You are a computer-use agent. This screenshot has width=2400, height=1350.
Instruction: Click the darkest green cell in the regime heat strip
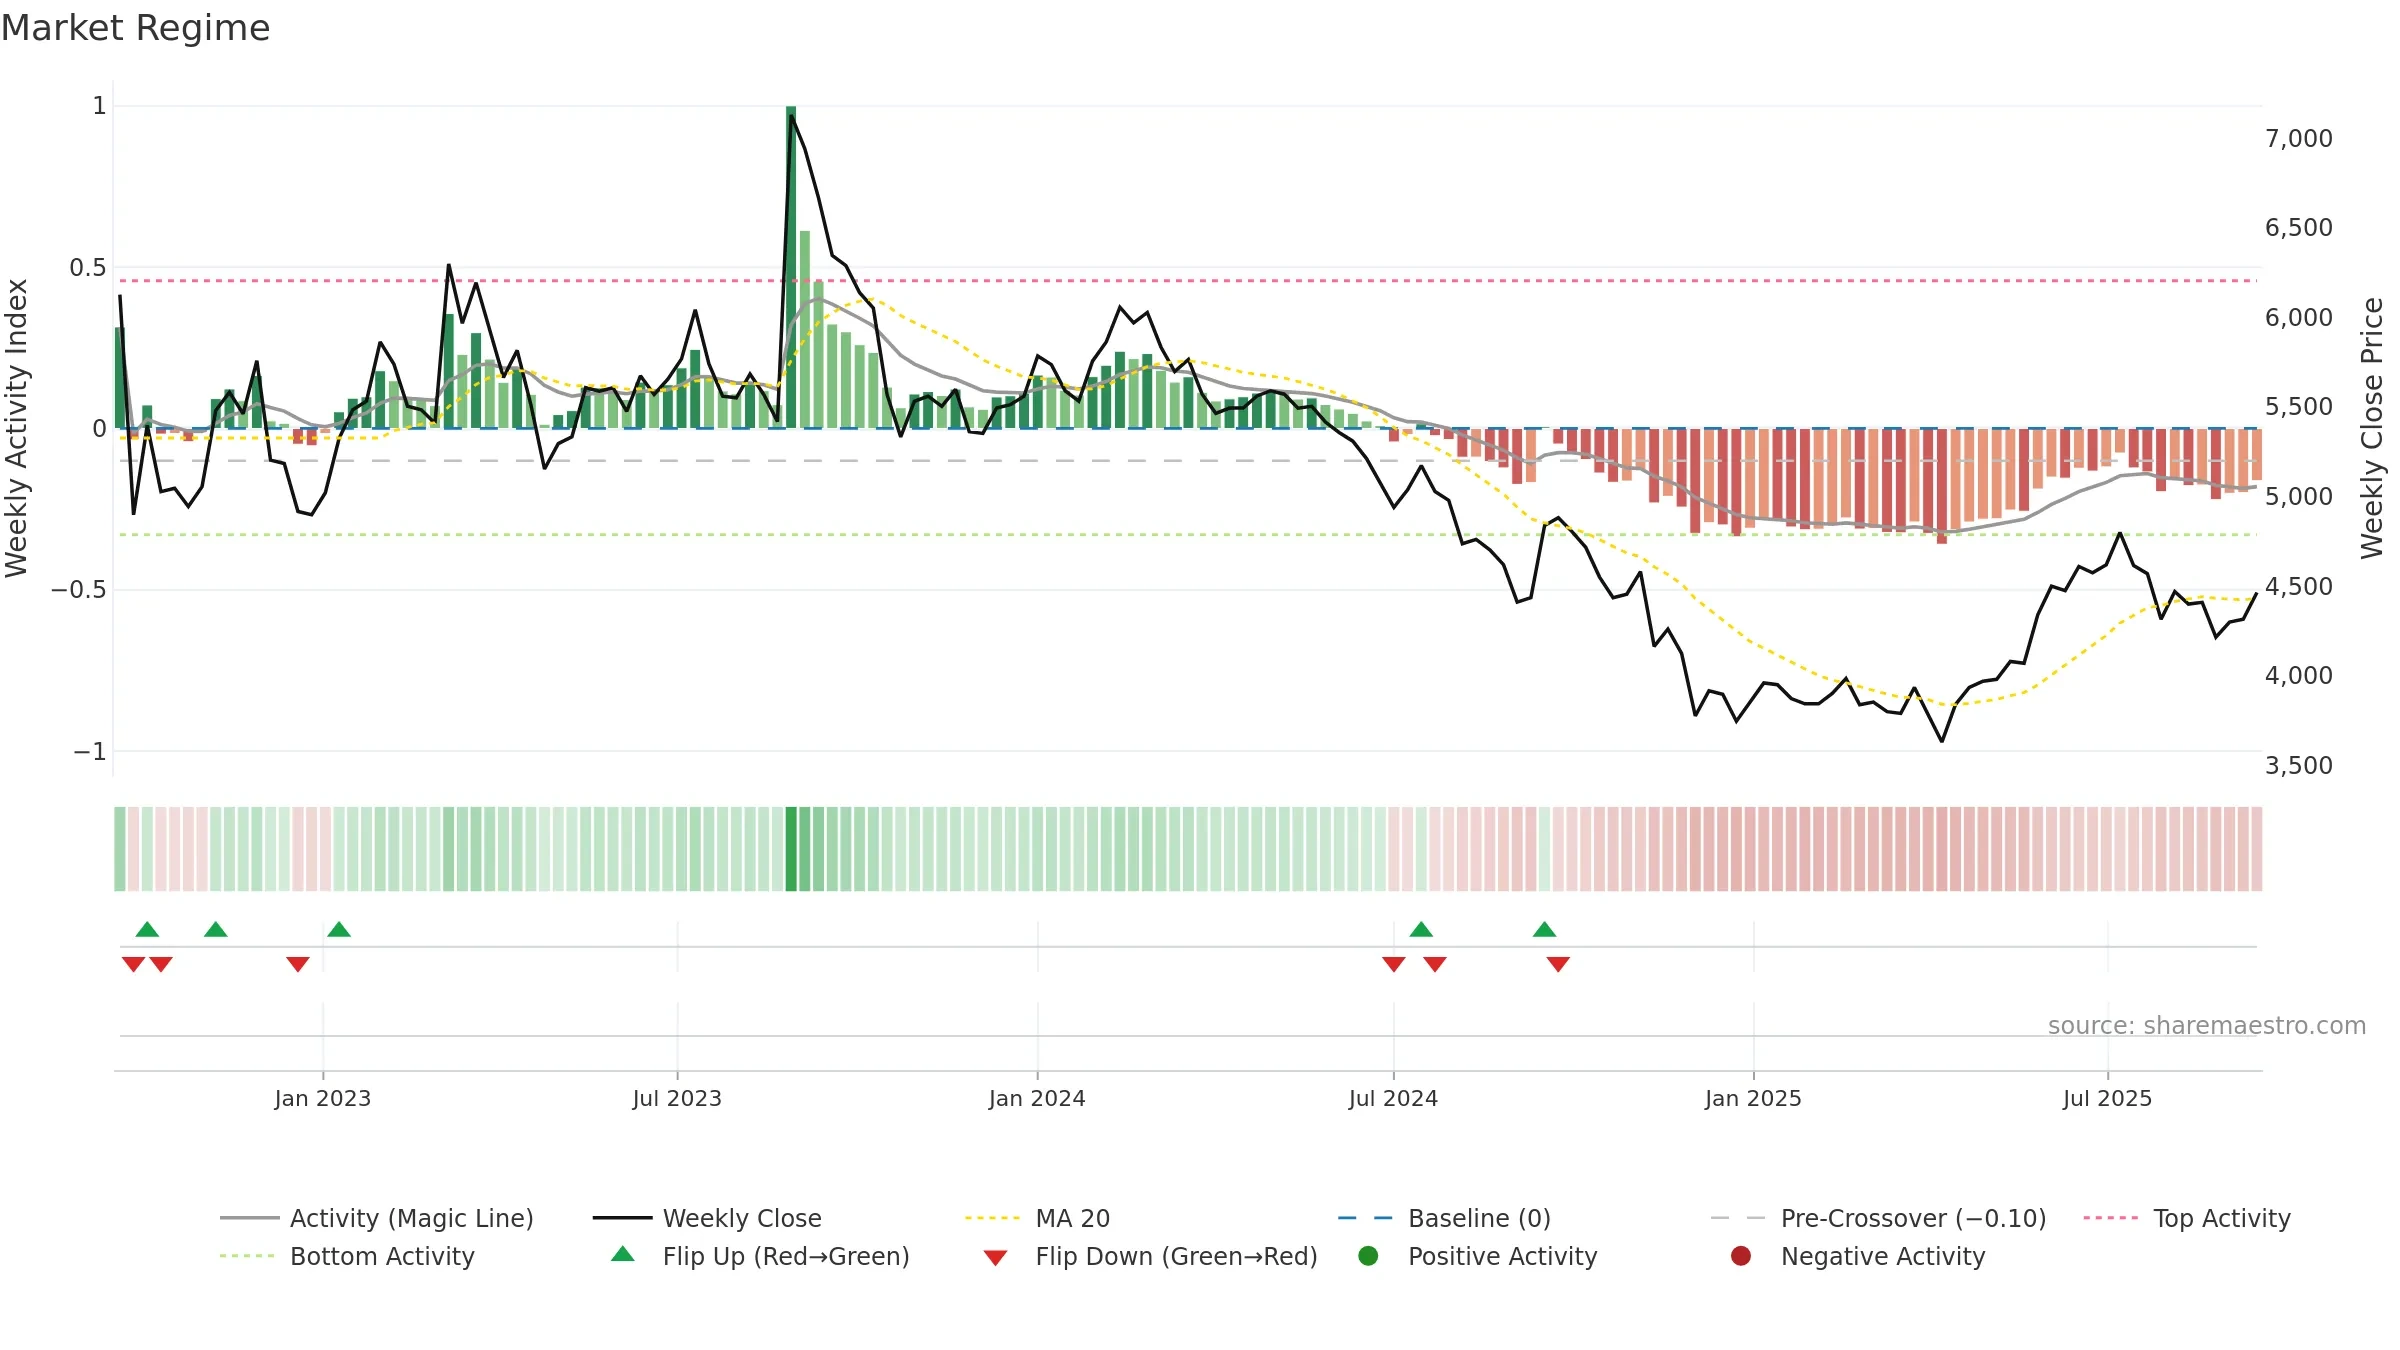(x=791, y=849)
